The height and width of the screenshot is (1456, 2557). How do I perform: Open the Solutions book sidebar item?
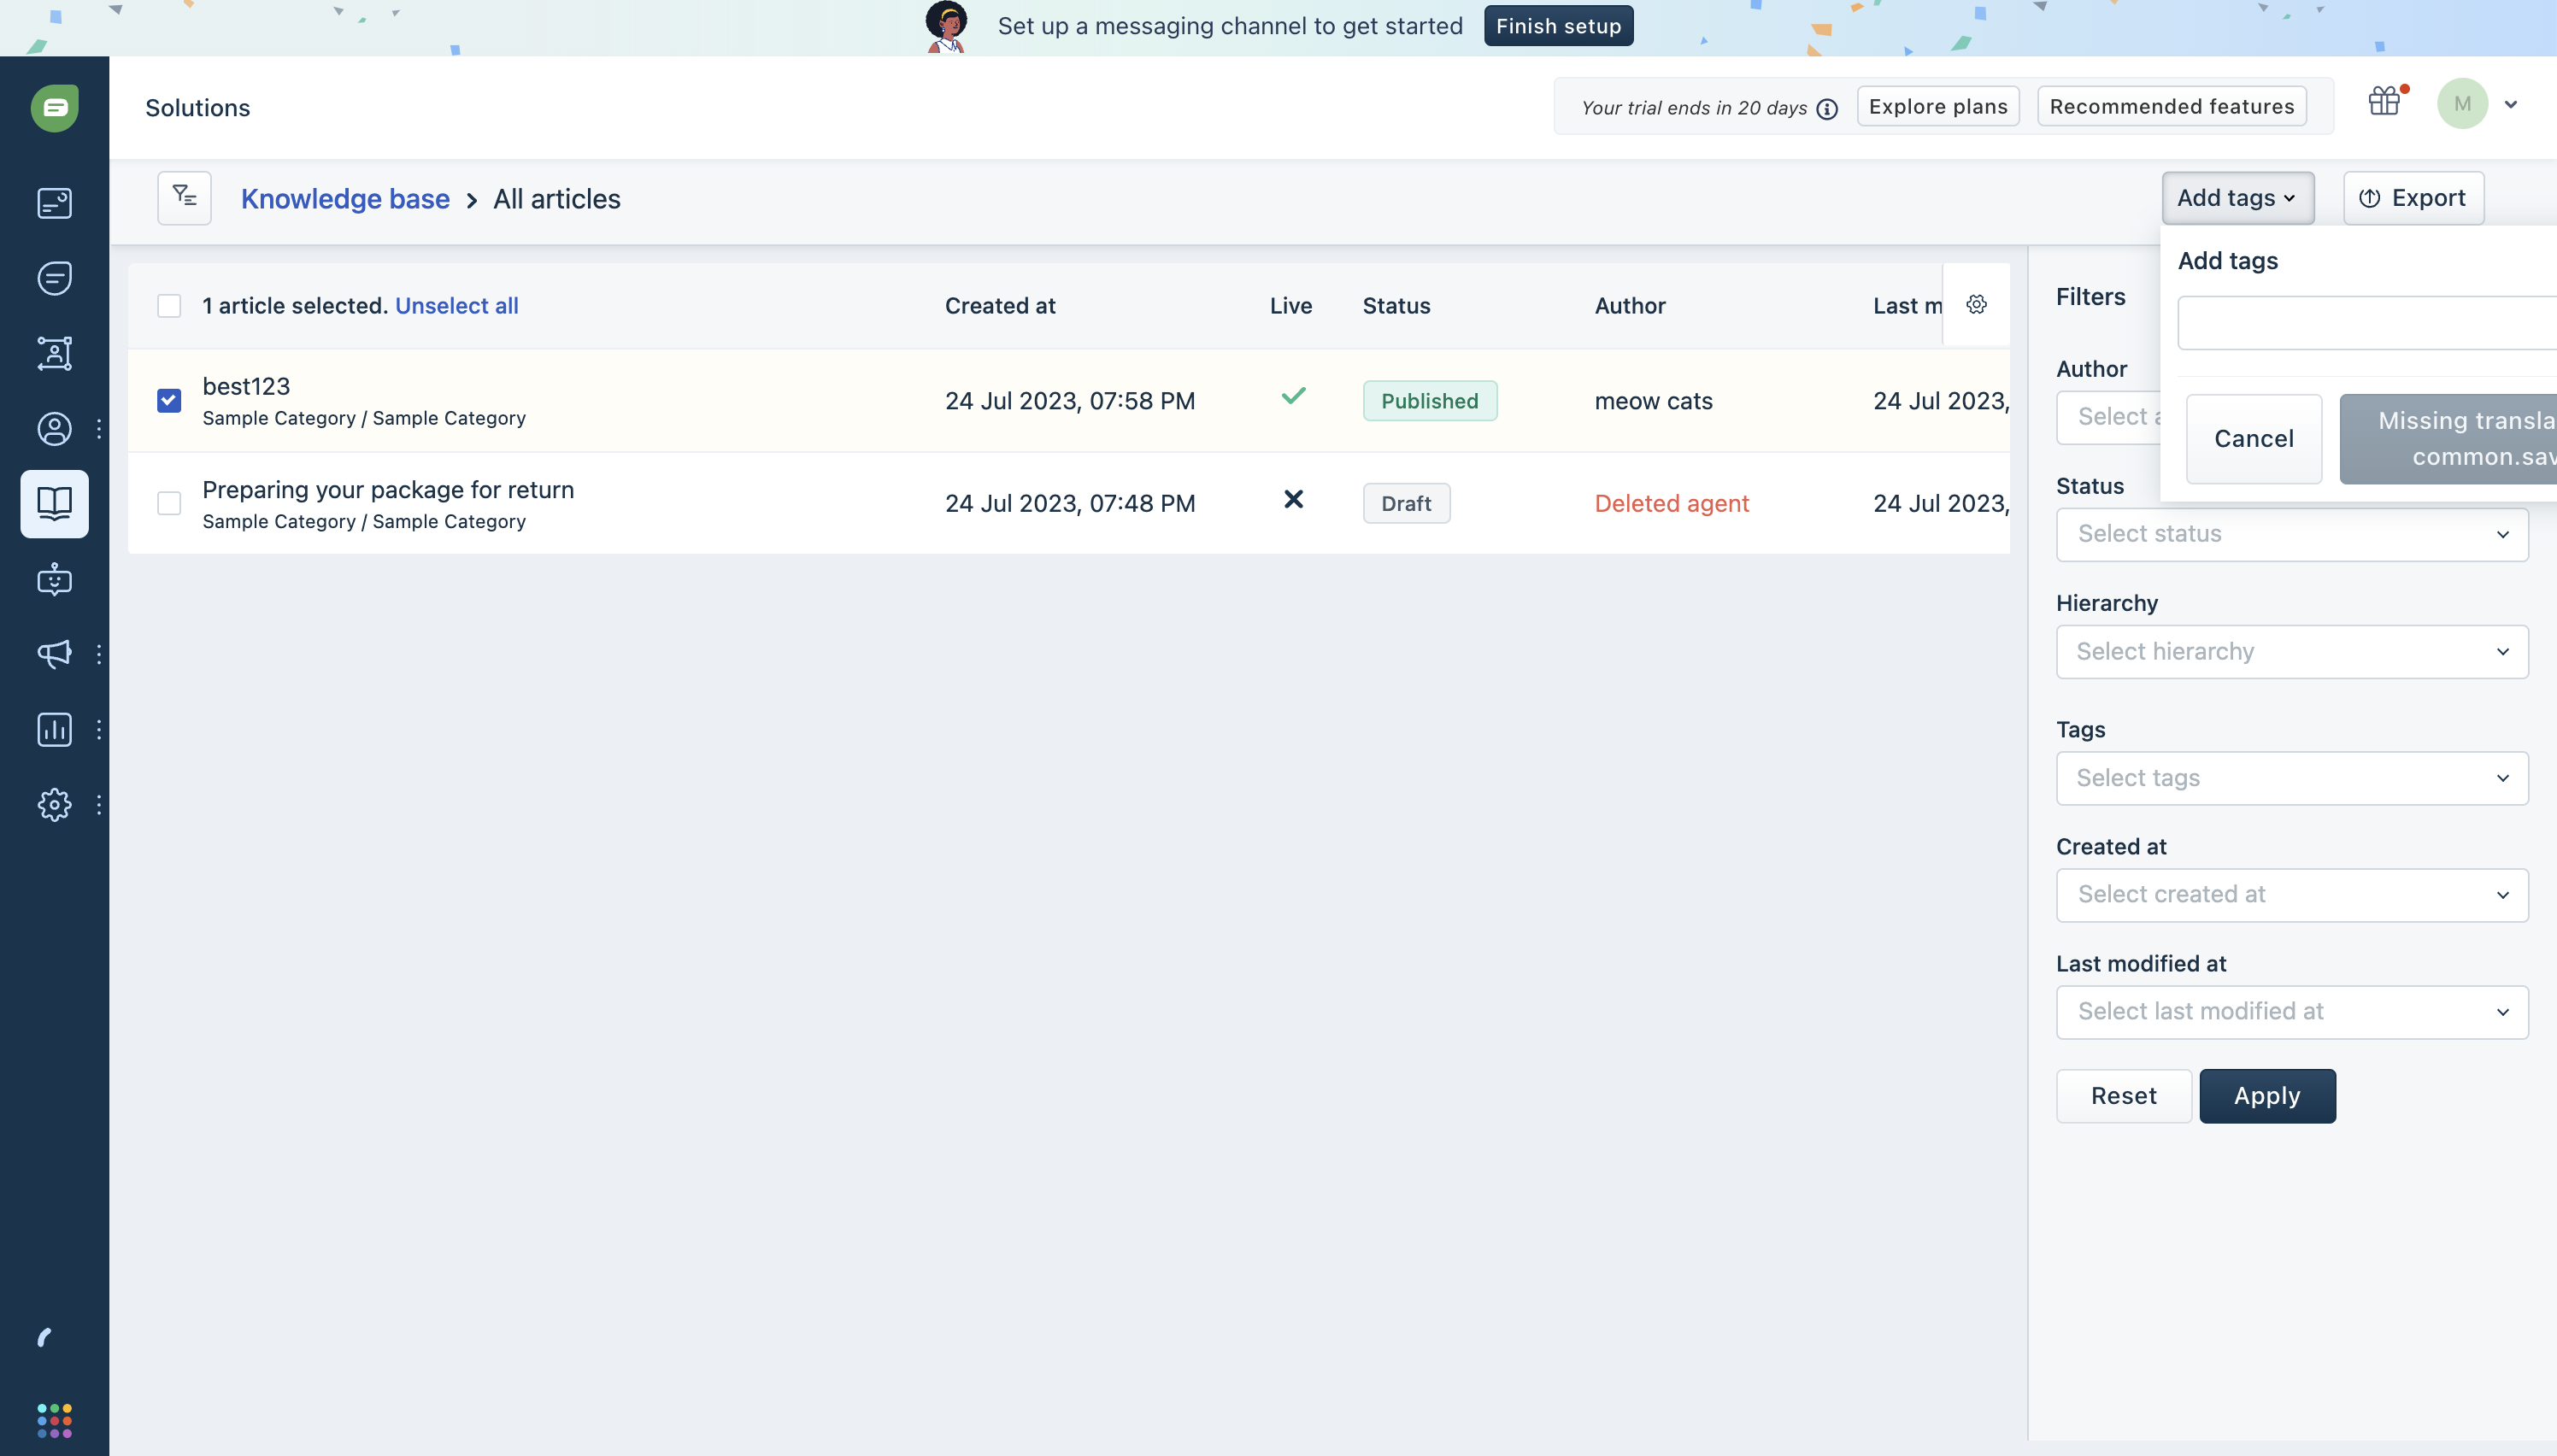[x=54, y=504]
